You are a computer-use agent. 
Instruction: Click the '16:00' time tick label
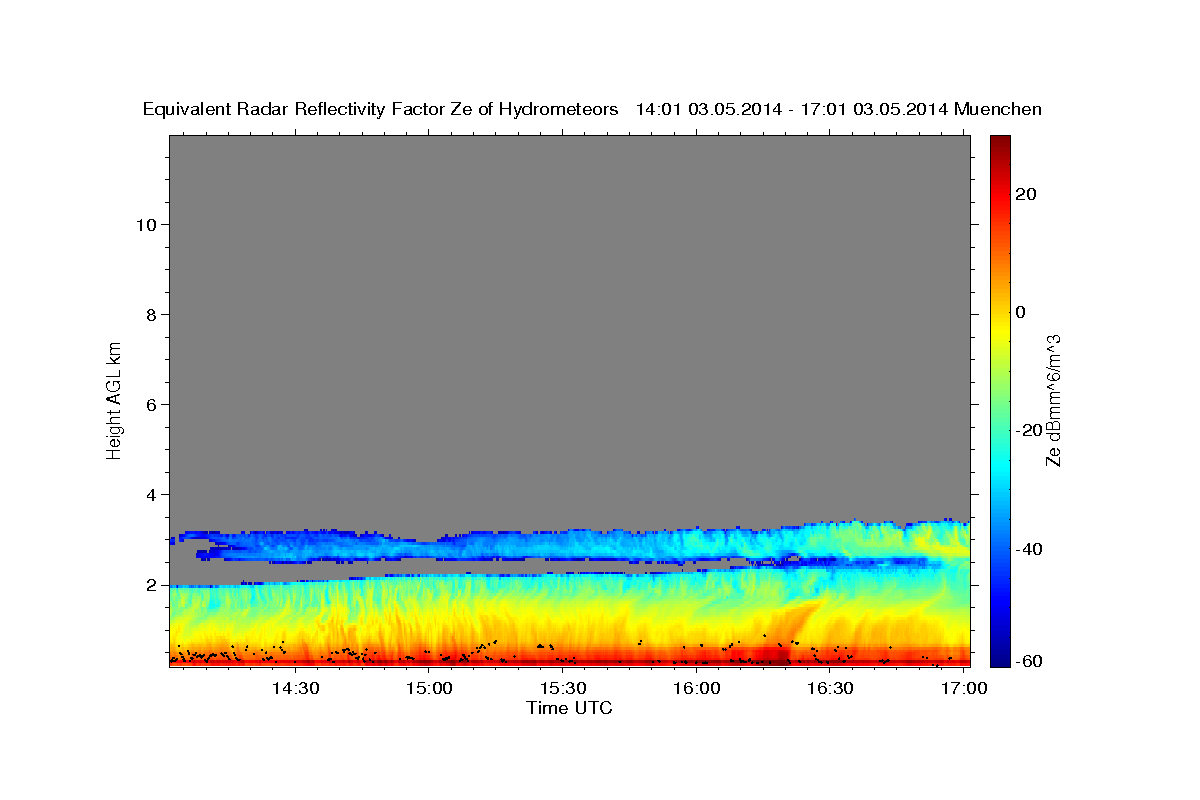[697, 689]
